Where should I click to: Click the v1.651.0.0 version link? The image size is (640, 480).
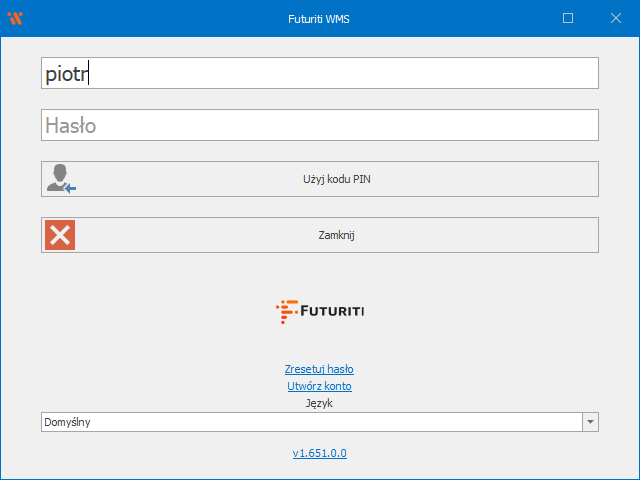pos(319,453)
